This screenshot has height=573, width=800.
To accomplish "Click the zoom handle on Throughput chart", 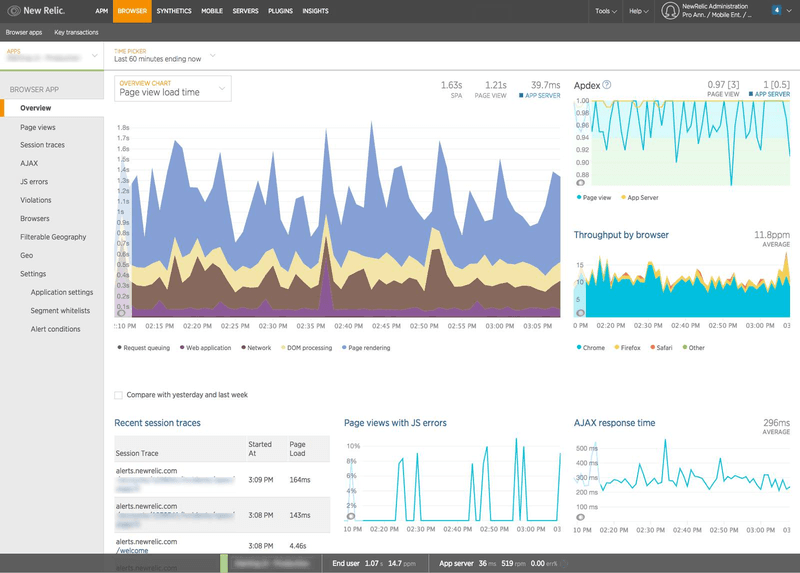I will (x=581, y=313).
